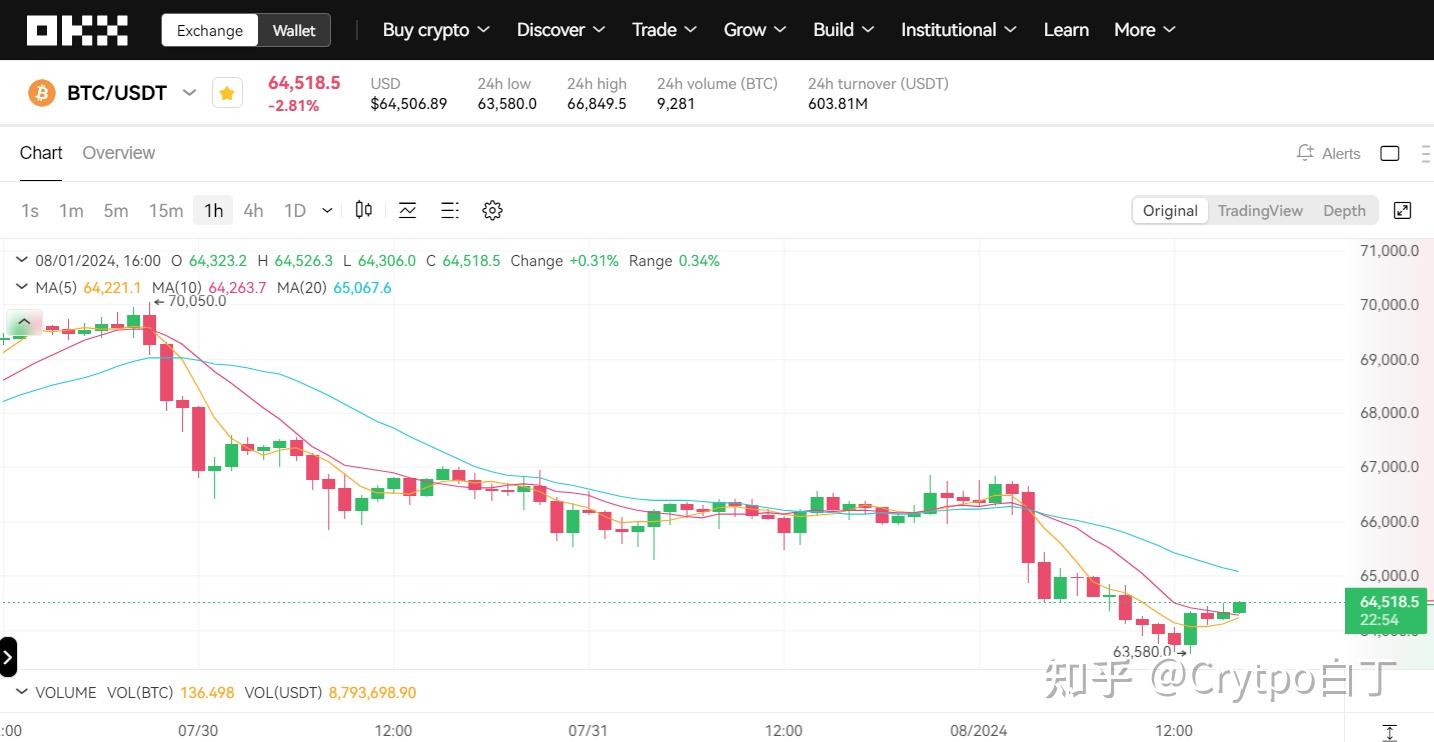Select the 1h timeframe
Viewport: 1434px width, 742px height.
(213, 210)
